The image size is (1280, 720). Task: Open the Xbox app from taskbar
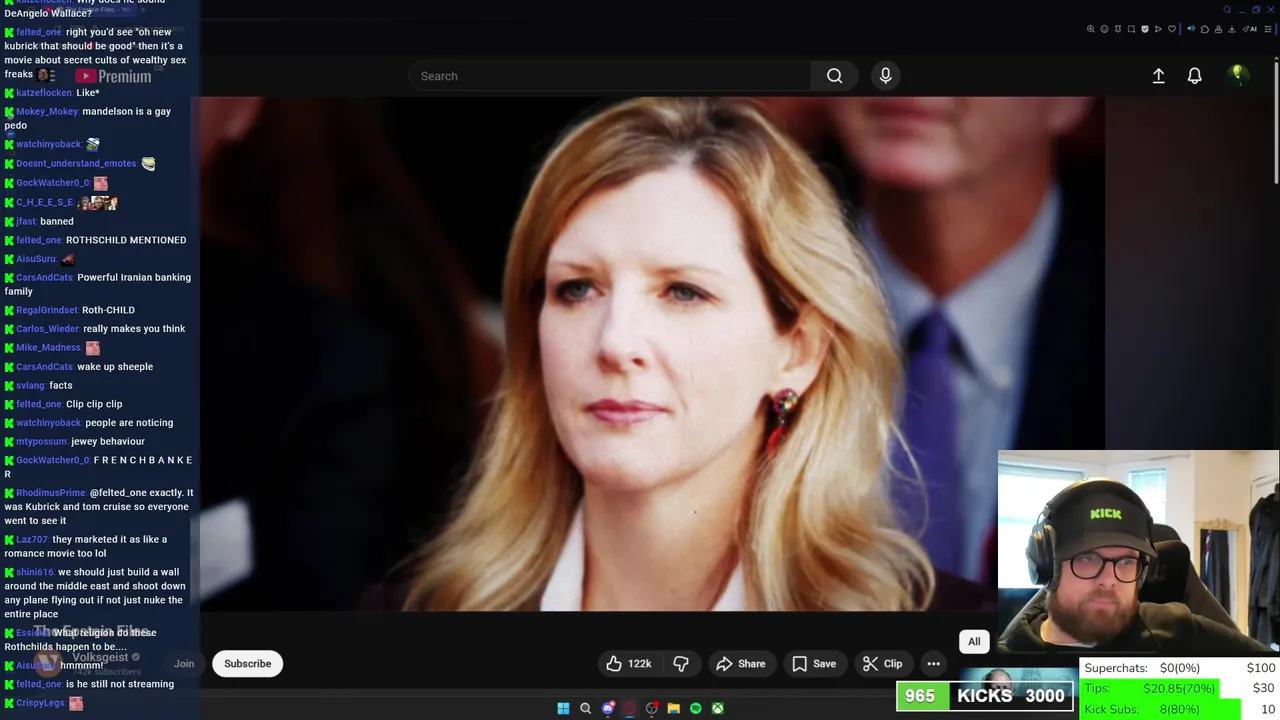coord(717,708)
